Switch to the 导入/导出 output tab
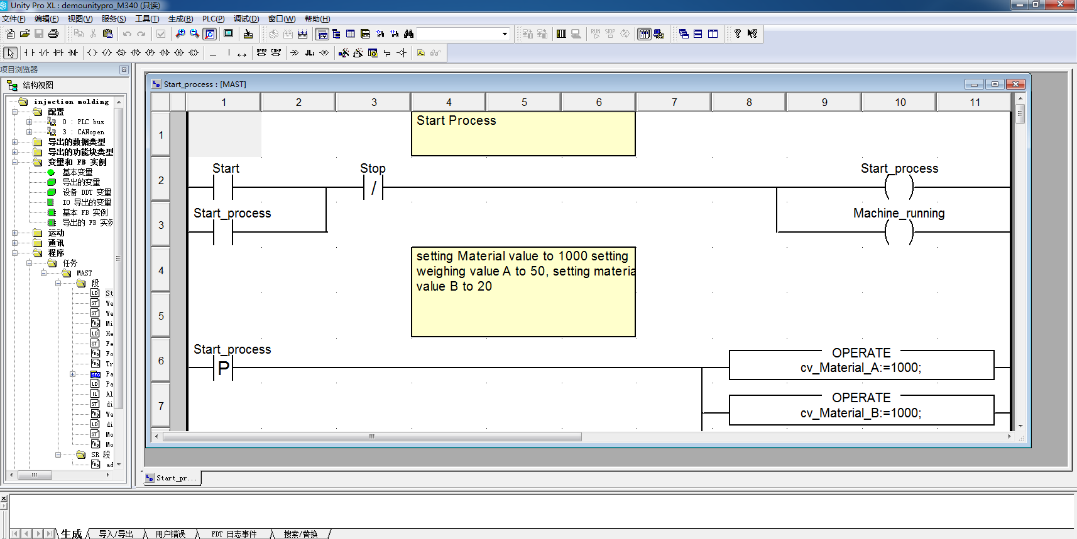This screenshot has width=1077, height=539. pos(115,534)
